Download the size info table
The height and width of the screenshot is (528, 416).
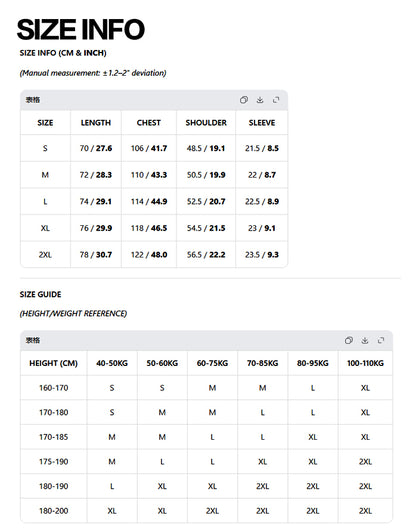pyautogui.click(x=260, y=100)
